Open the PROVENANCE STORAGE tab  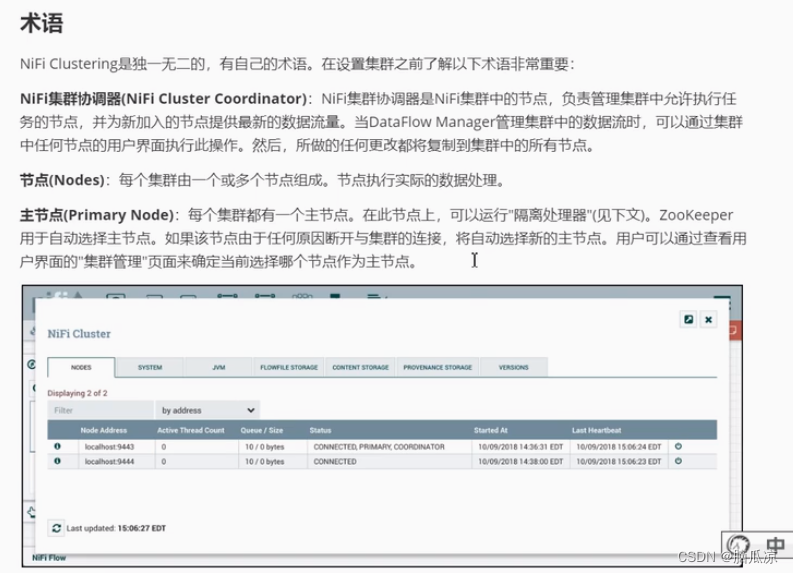[x=437, y=367]
